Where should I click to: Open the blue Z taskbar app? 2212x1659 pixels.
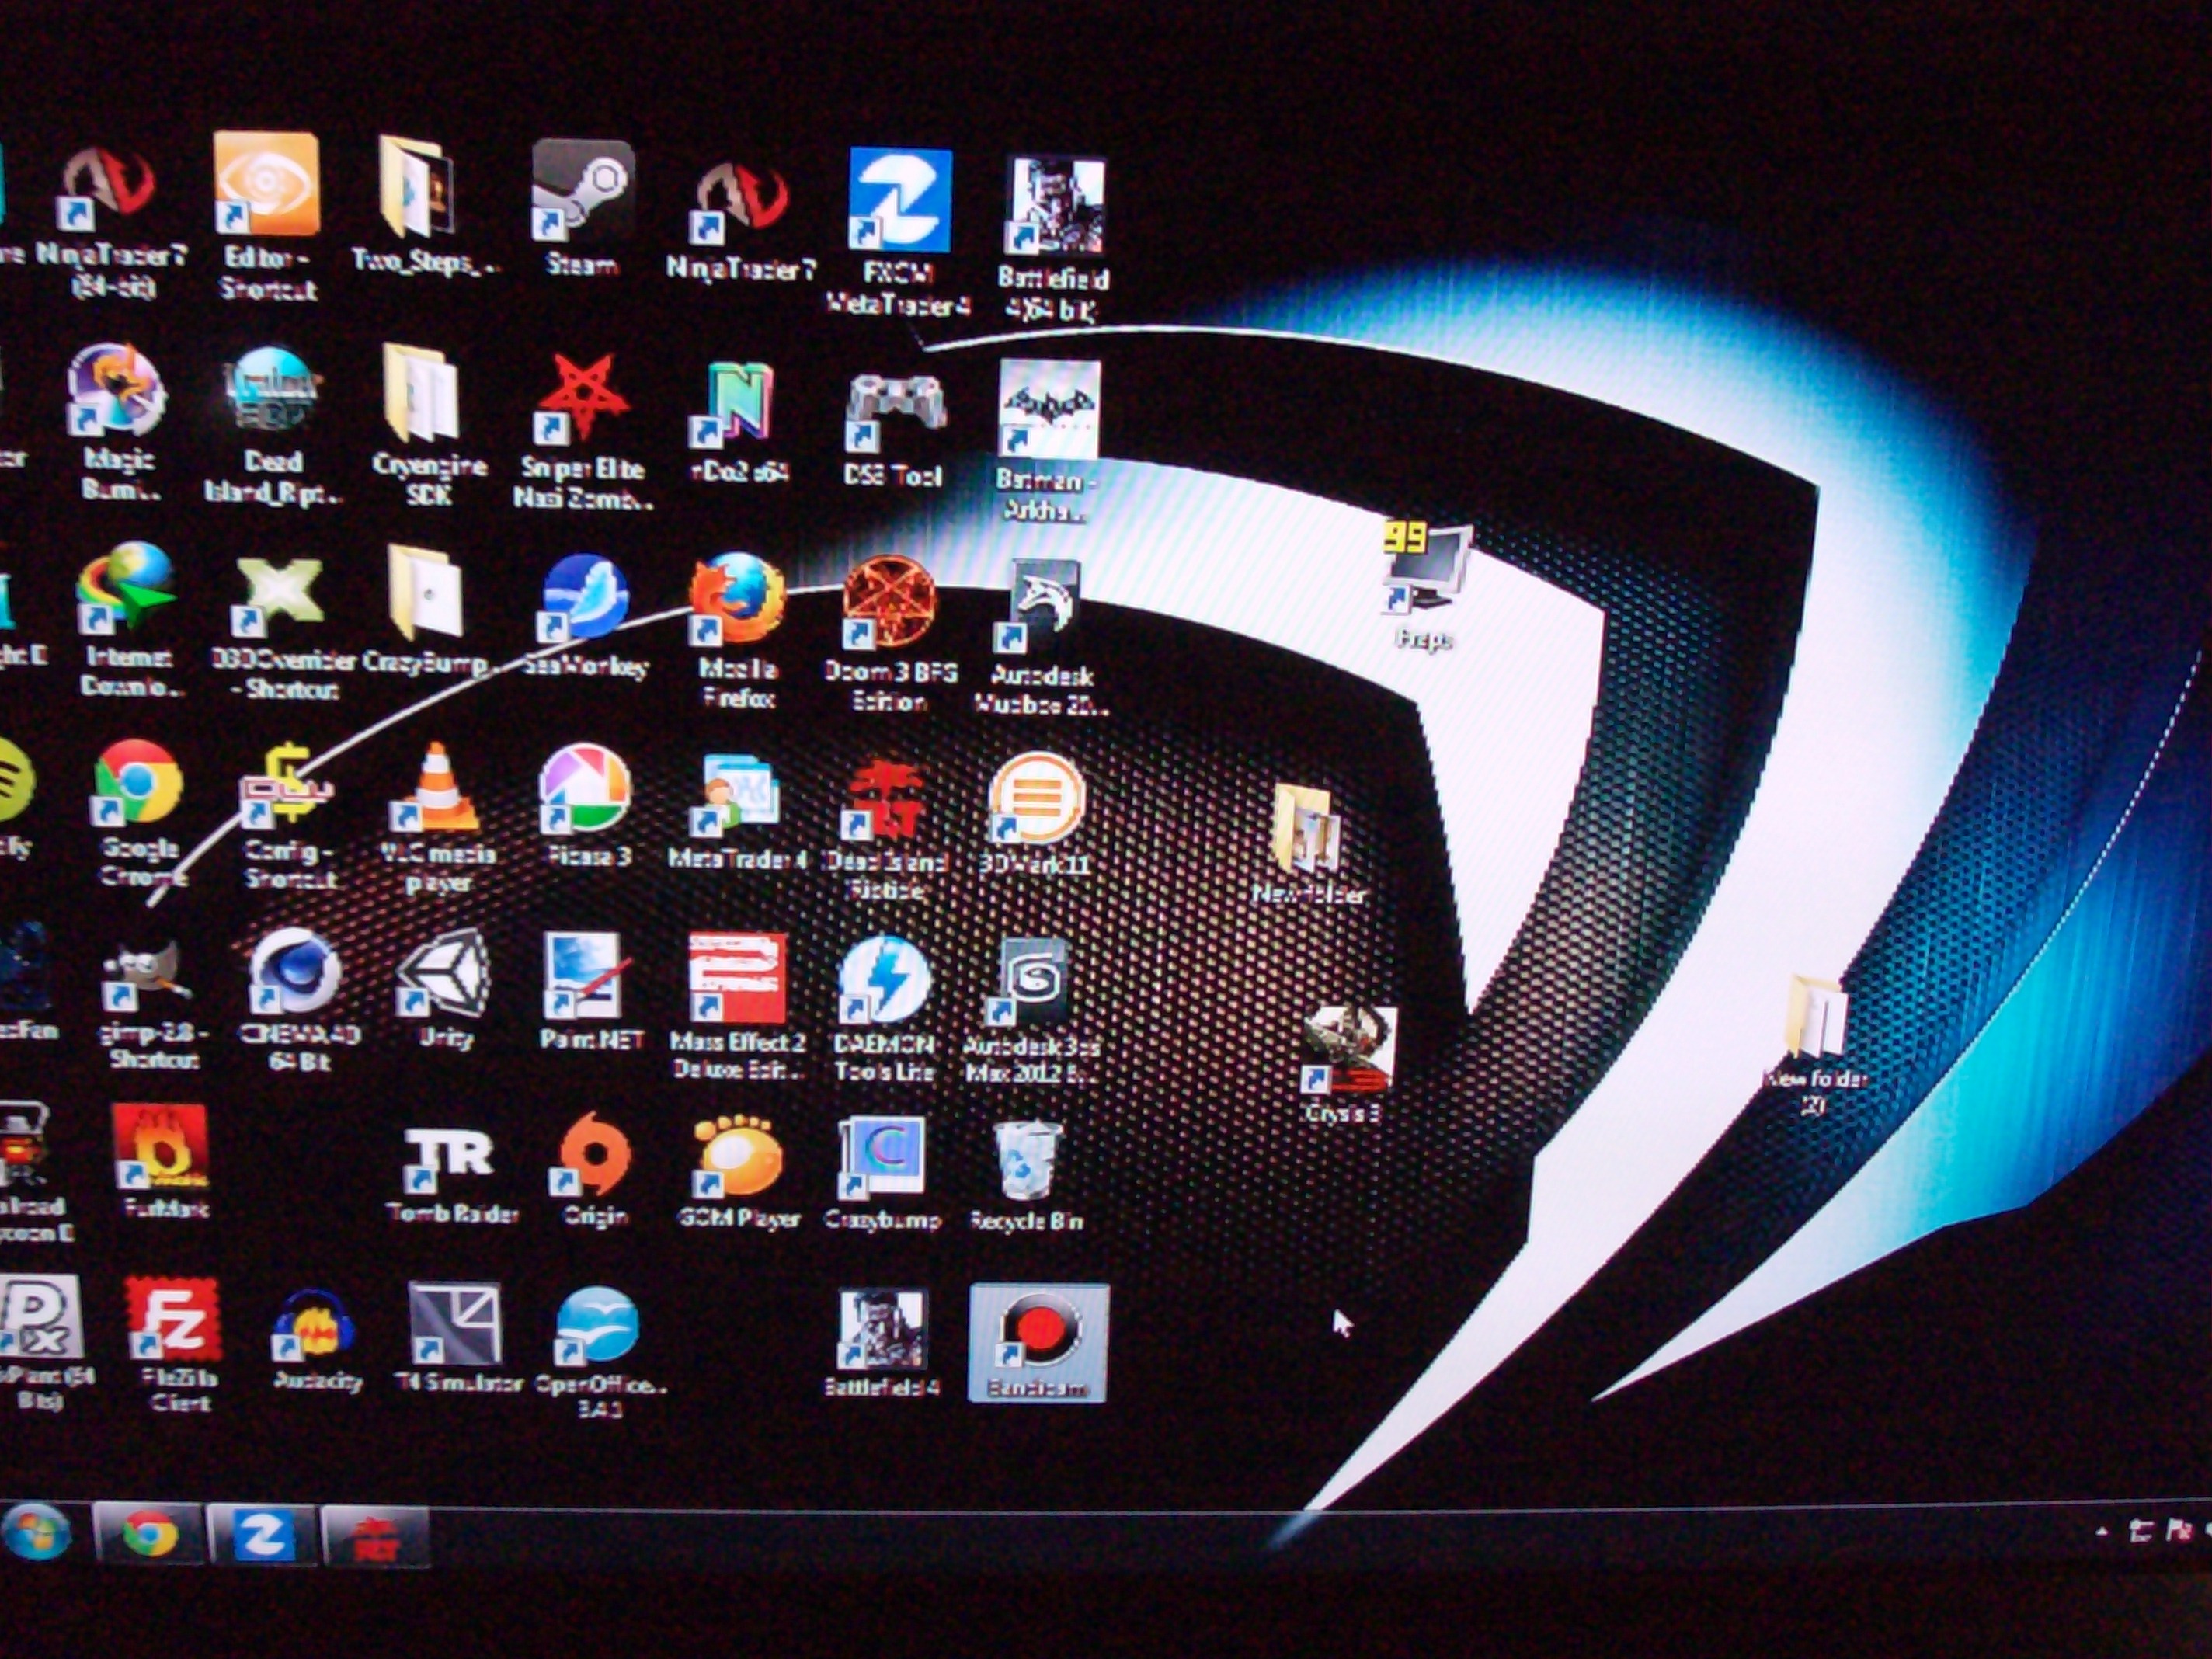[x=263, y=1535]
